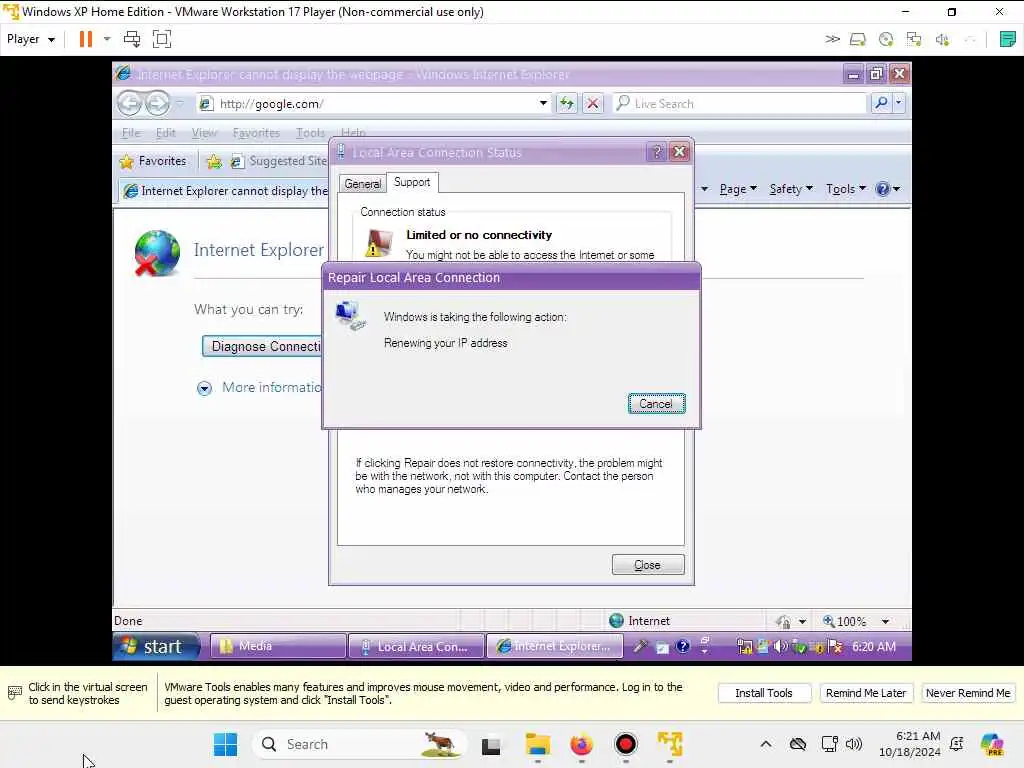Switch to Support tab in connection status

pos(412,182)
